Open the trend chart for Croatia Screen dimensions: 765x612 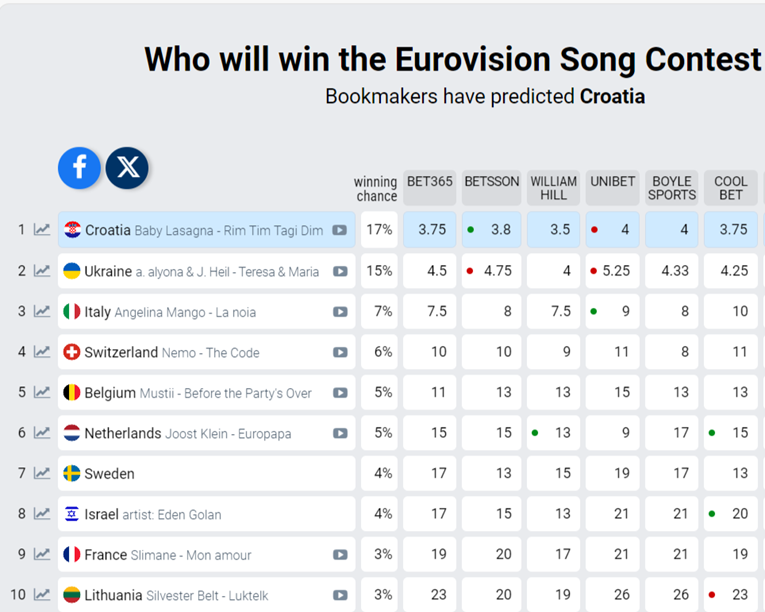click(42, 230)
